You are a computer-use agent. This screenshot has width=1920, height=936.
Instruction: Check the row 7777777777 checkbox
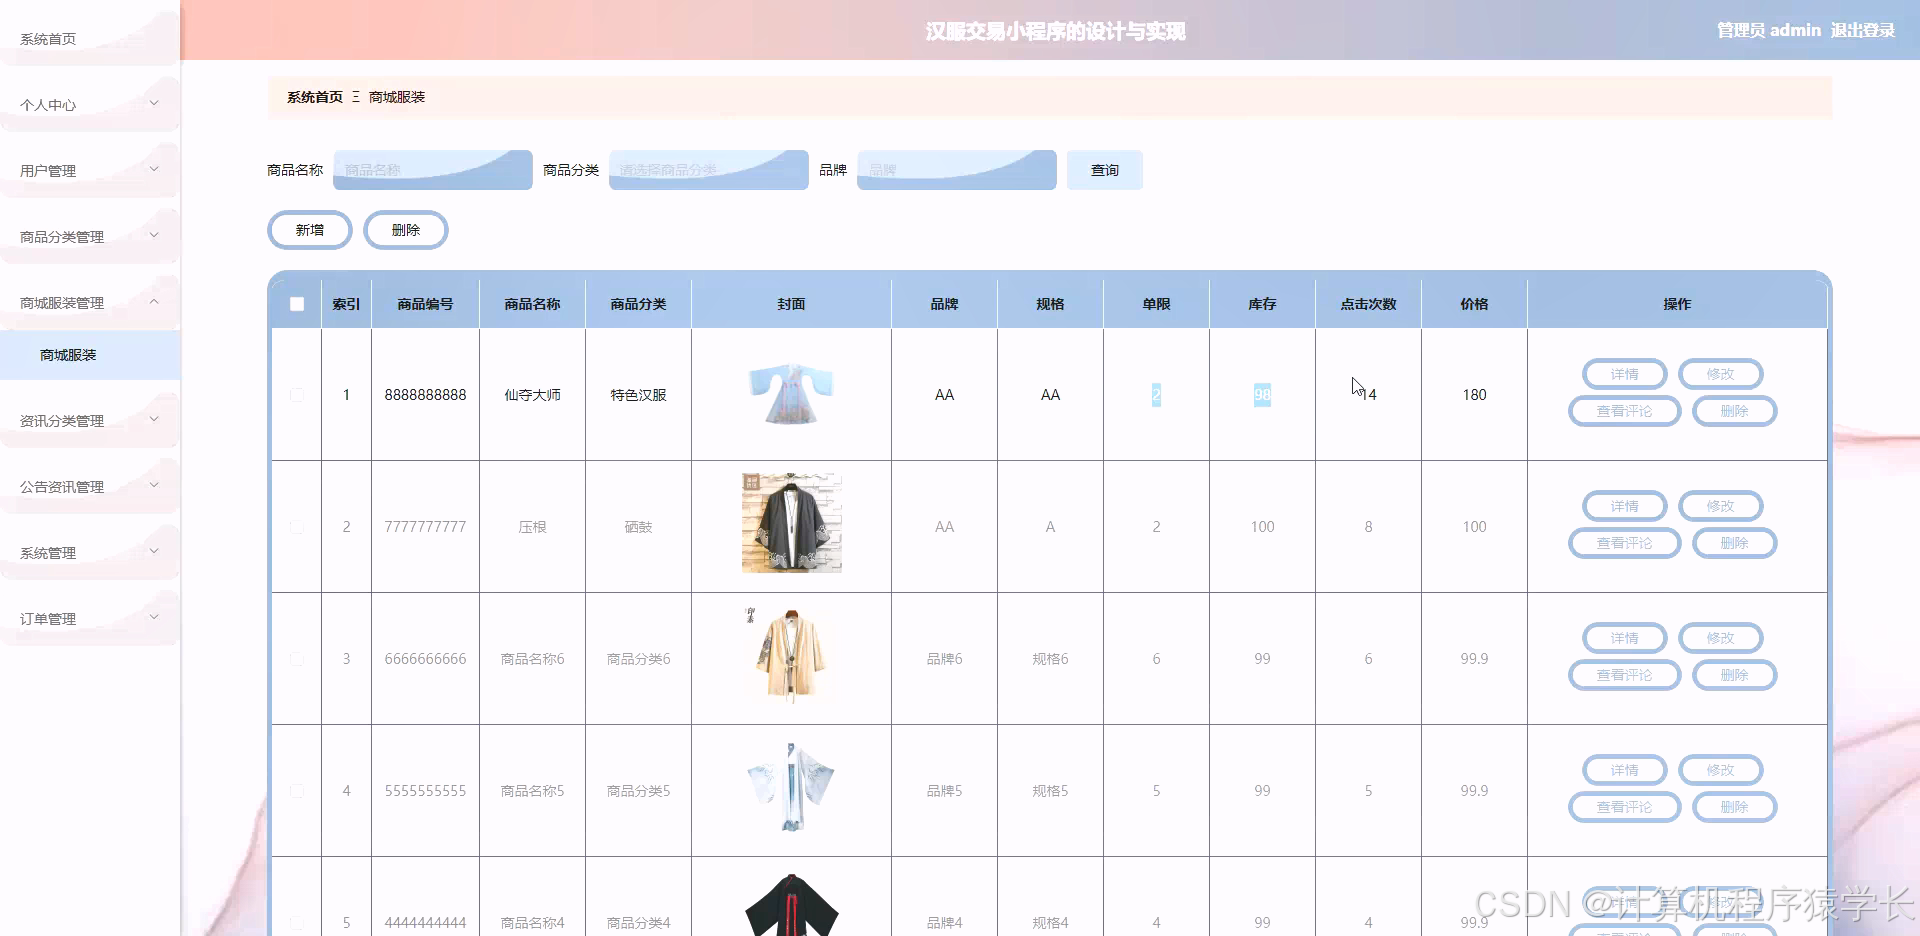(297, 527)
